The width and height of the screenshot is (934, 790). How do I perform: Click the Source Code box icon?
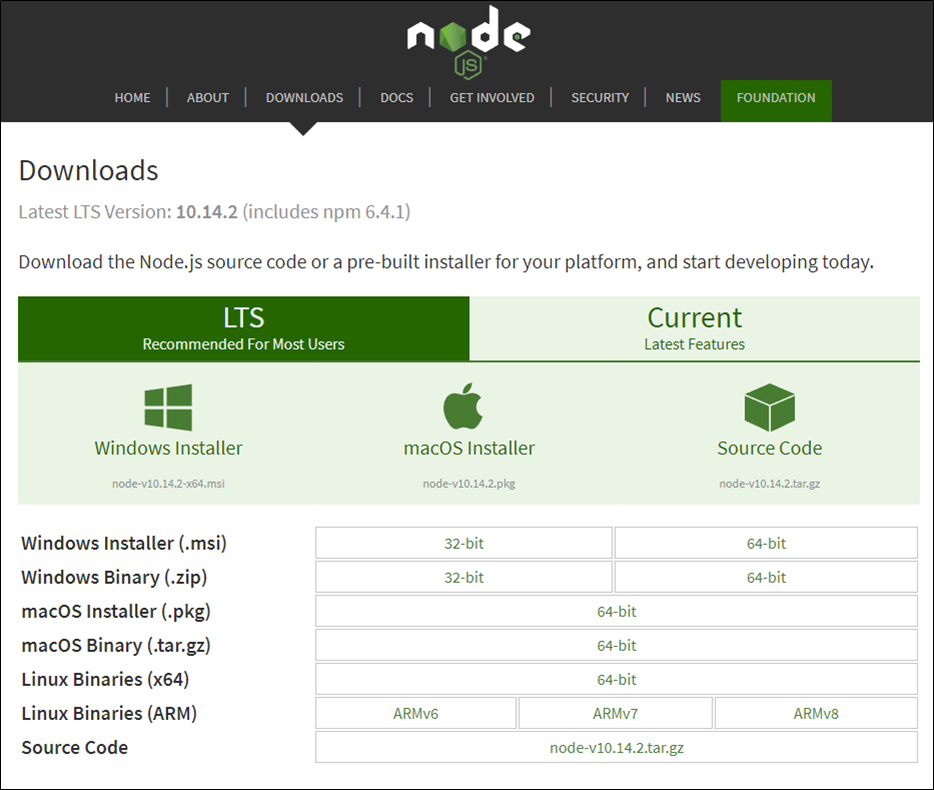click(x=770, y=408)
